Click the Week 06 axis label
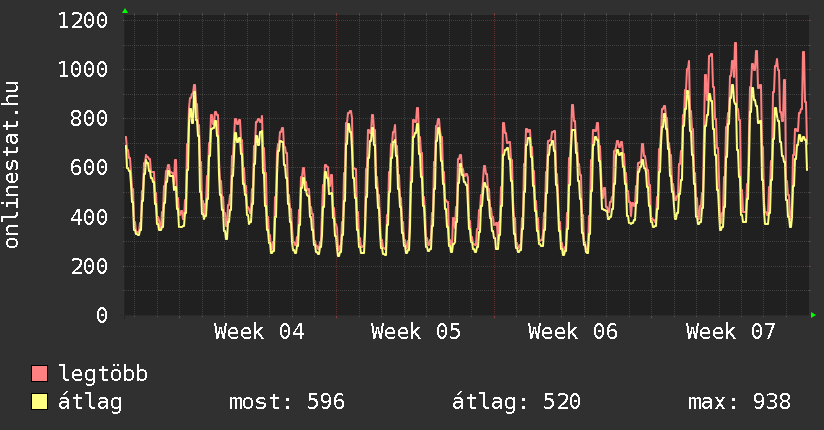The image size is (824, 430). (x=573, y=332)
